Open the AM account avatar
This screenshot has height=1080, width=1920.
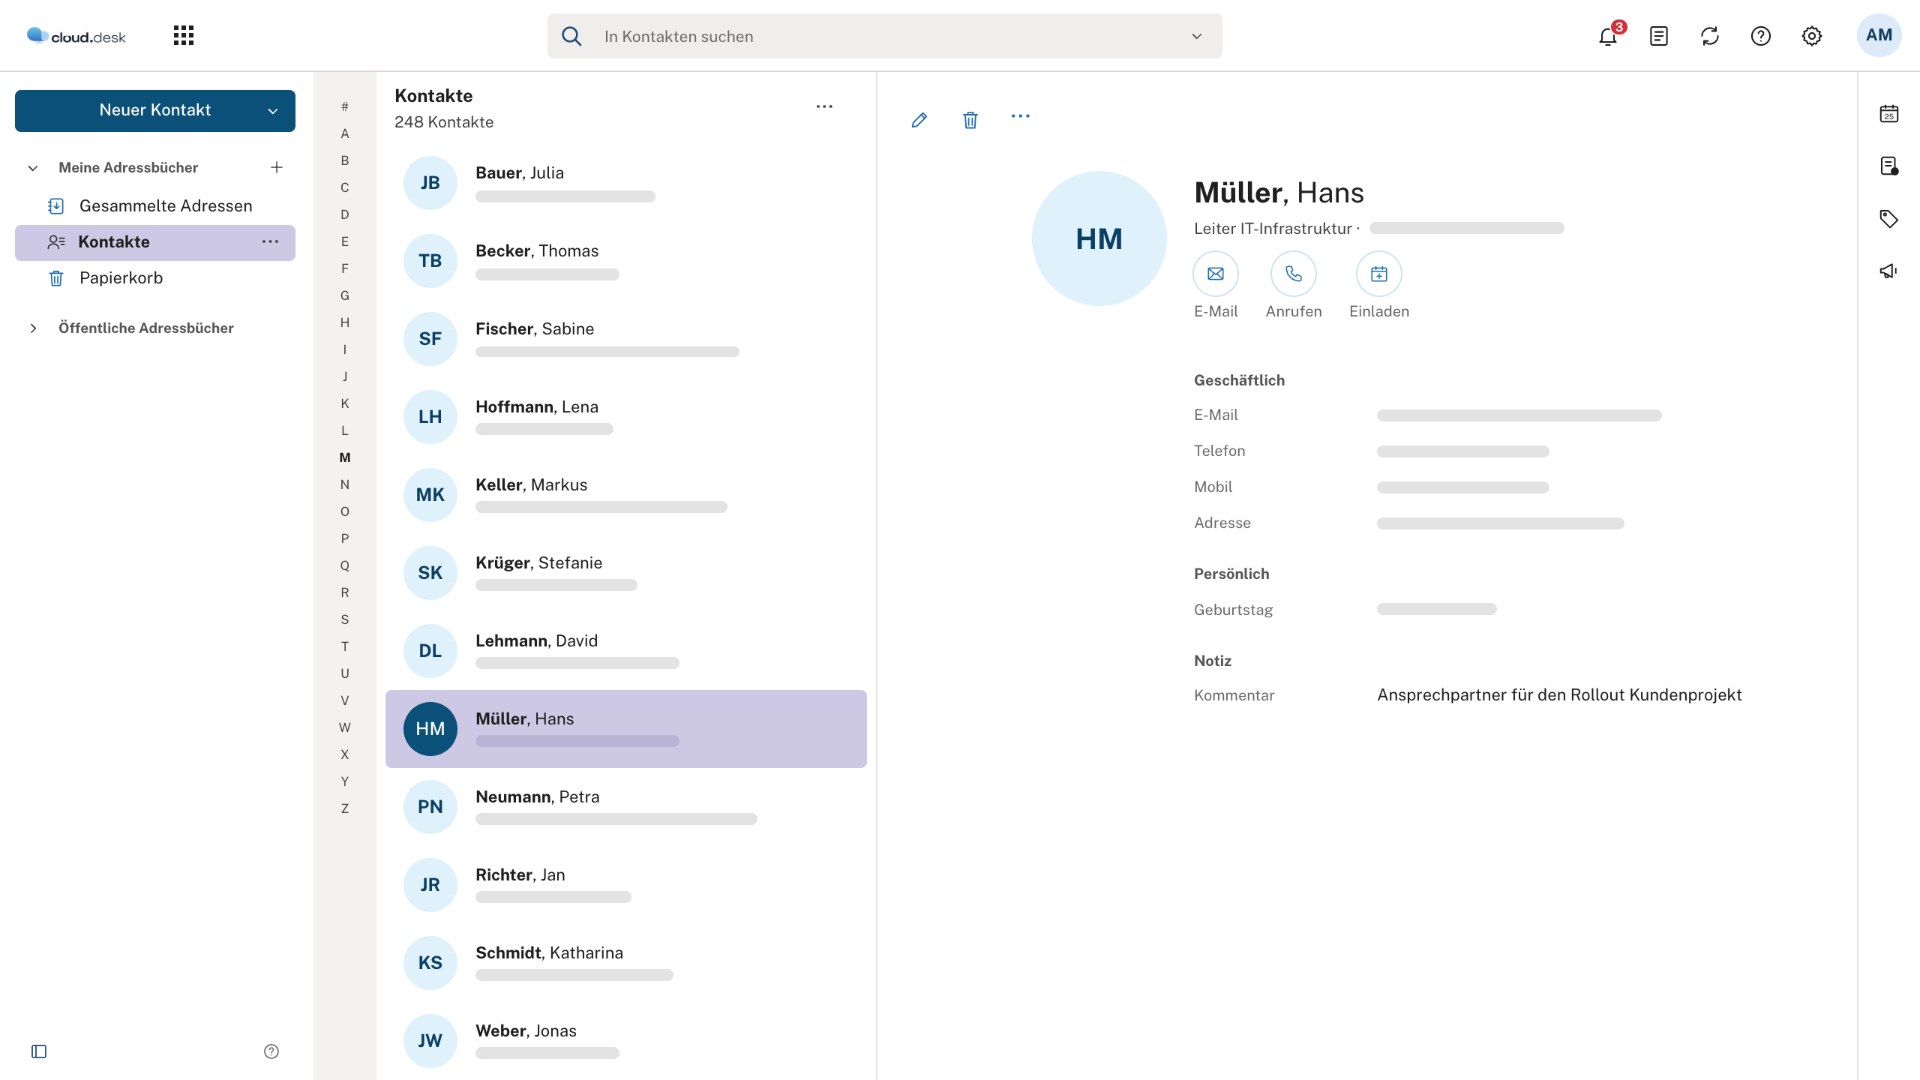tap(1879, 35)
